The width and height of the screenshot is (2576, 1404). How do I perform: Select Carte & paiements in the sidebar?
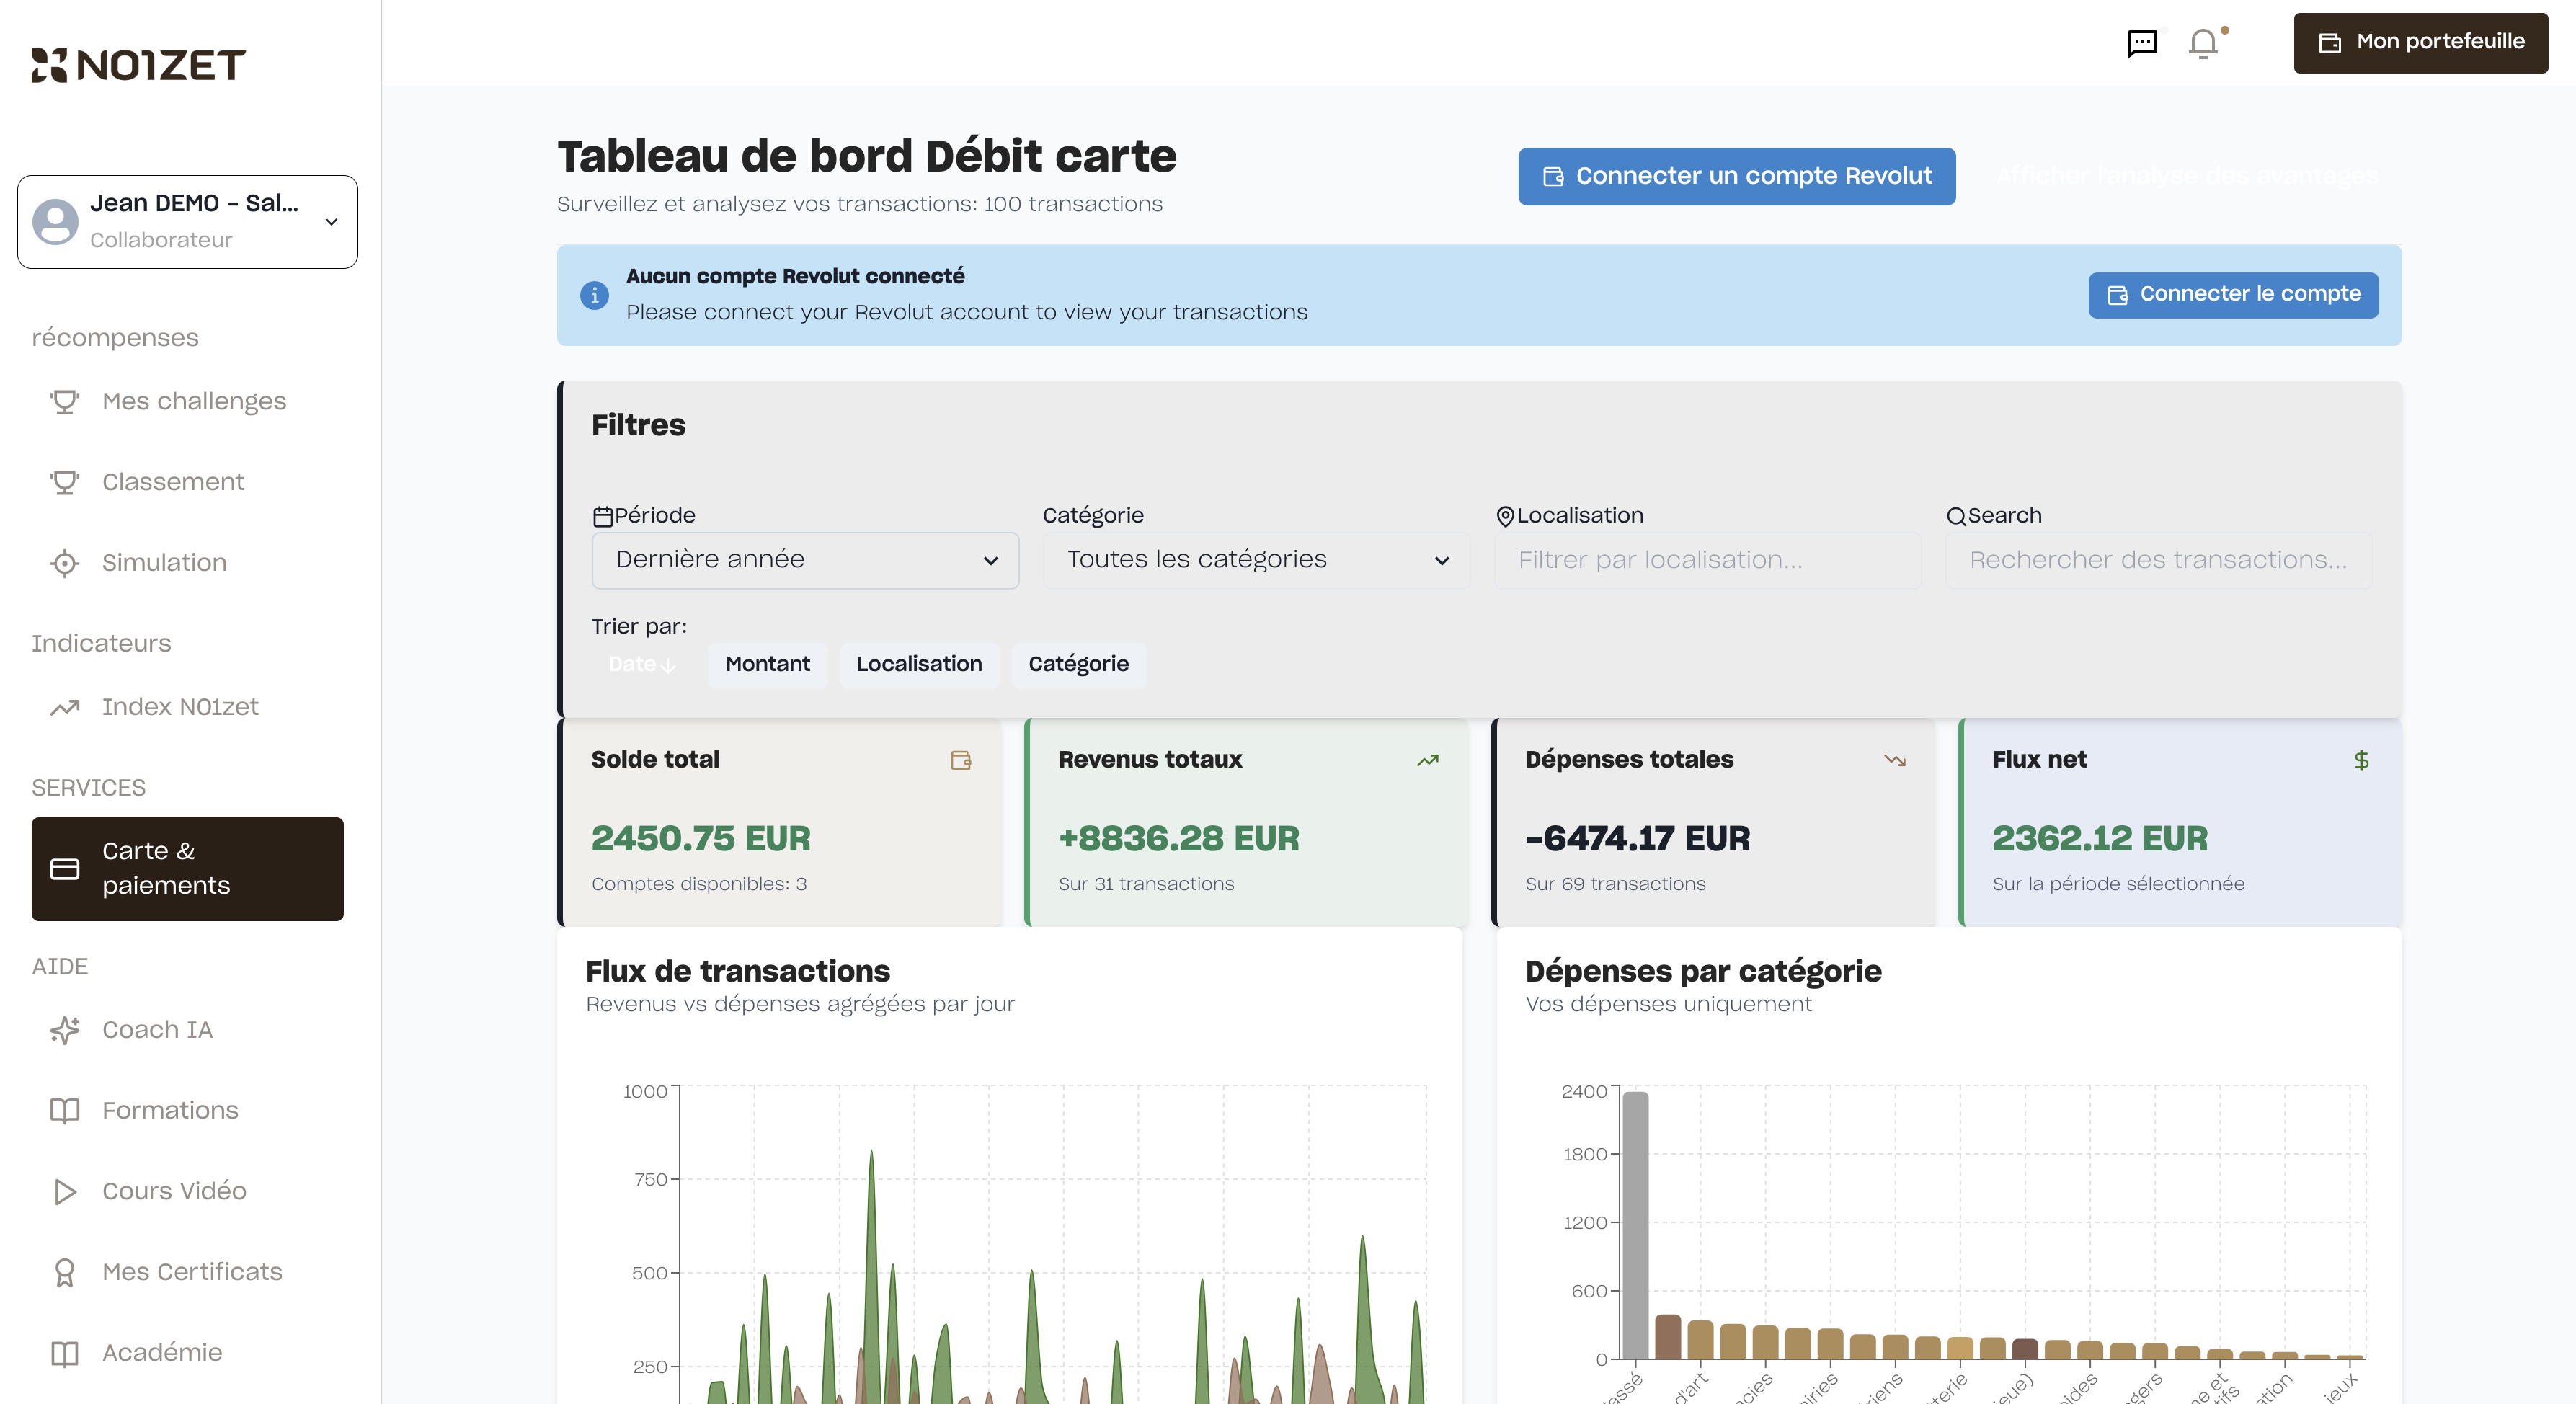click(x=188, y=869)
